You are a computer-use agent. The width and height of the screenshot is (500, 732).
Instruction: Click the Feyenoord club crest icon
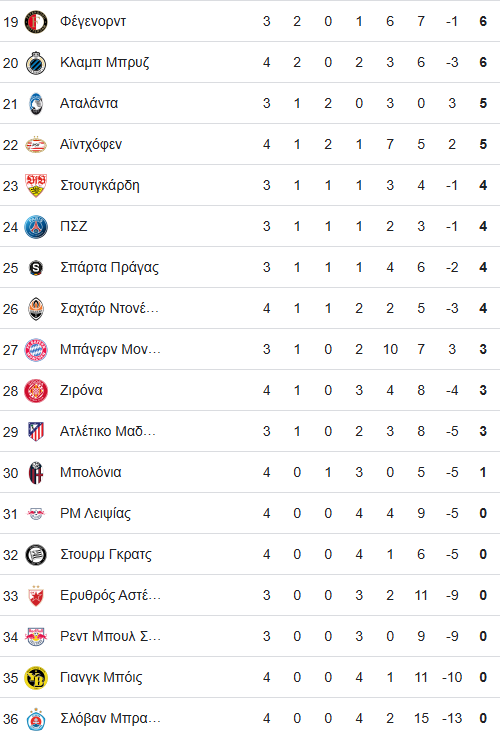(x=36, y=22)
